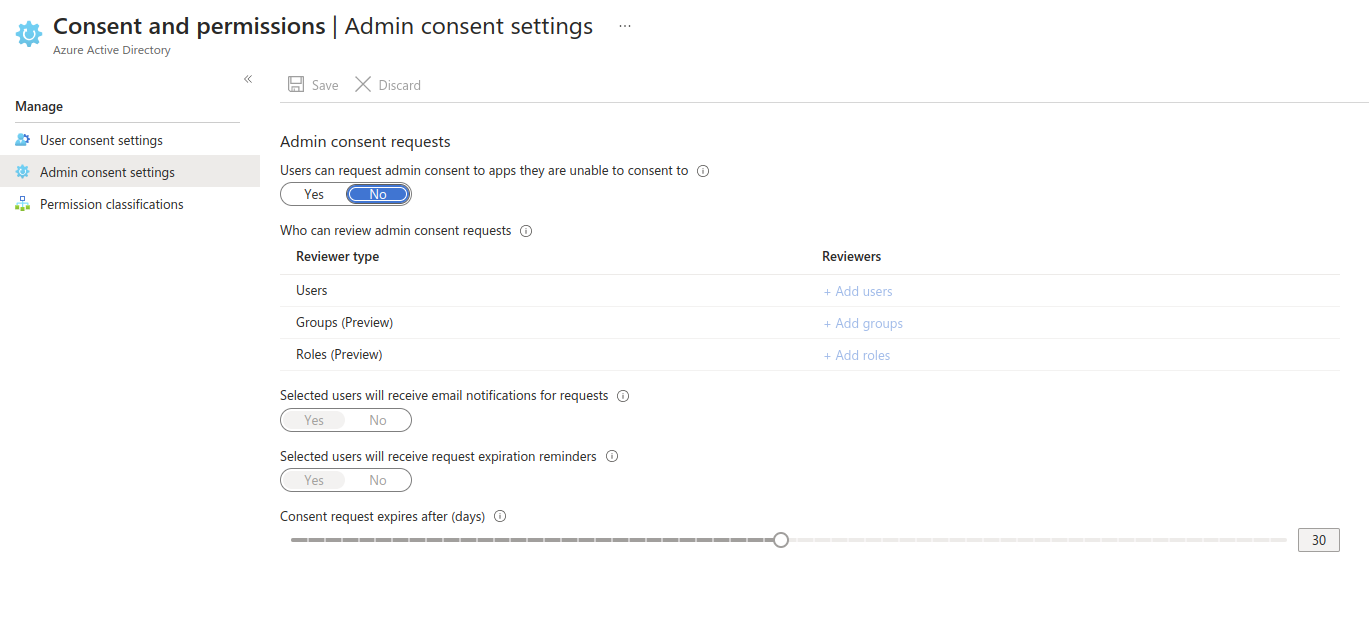Click the Permission classifications icon
The width and height of the screenshot is (1369, 617).
point(23,204)
